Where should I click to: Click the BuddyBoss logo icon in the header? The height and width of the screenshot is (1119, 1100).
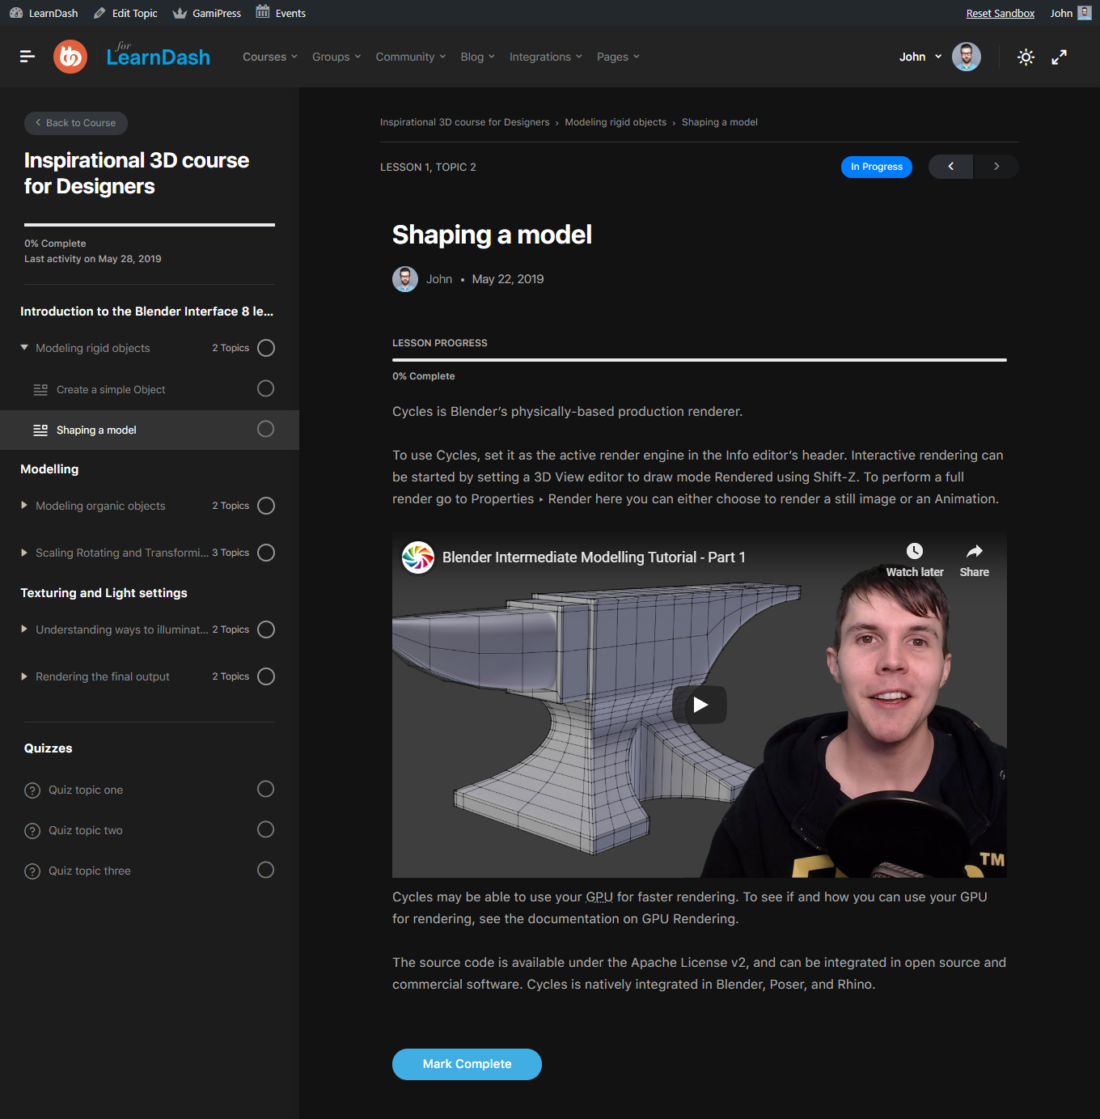tap(70, 56)
